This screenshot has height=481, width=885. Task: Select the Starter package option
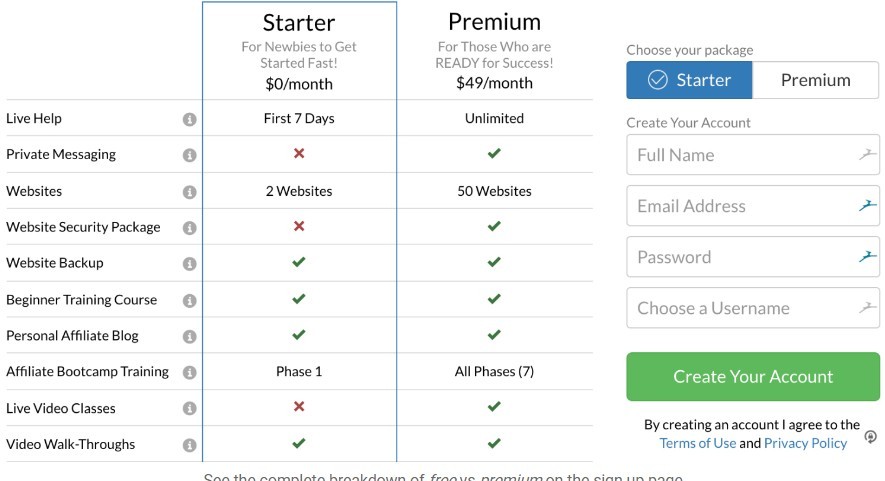689,80
